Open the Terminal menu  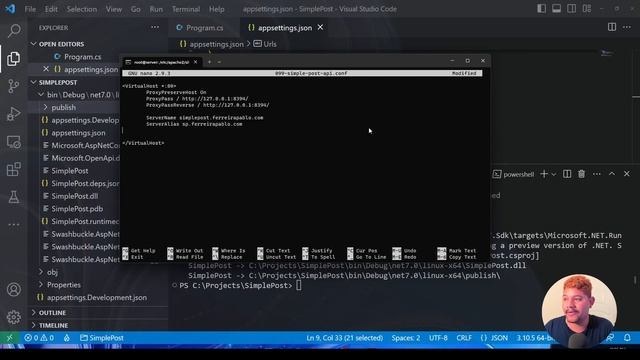tap(186, 9)
